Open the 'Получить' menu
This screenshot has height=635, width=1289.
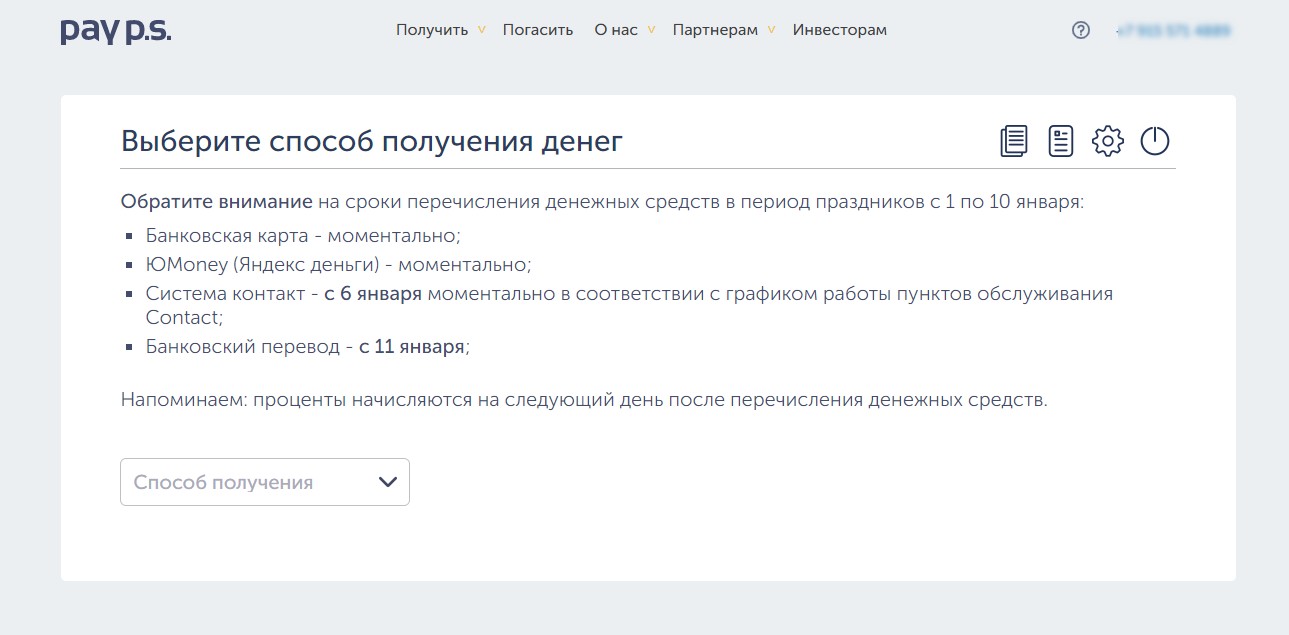[432, 30]
